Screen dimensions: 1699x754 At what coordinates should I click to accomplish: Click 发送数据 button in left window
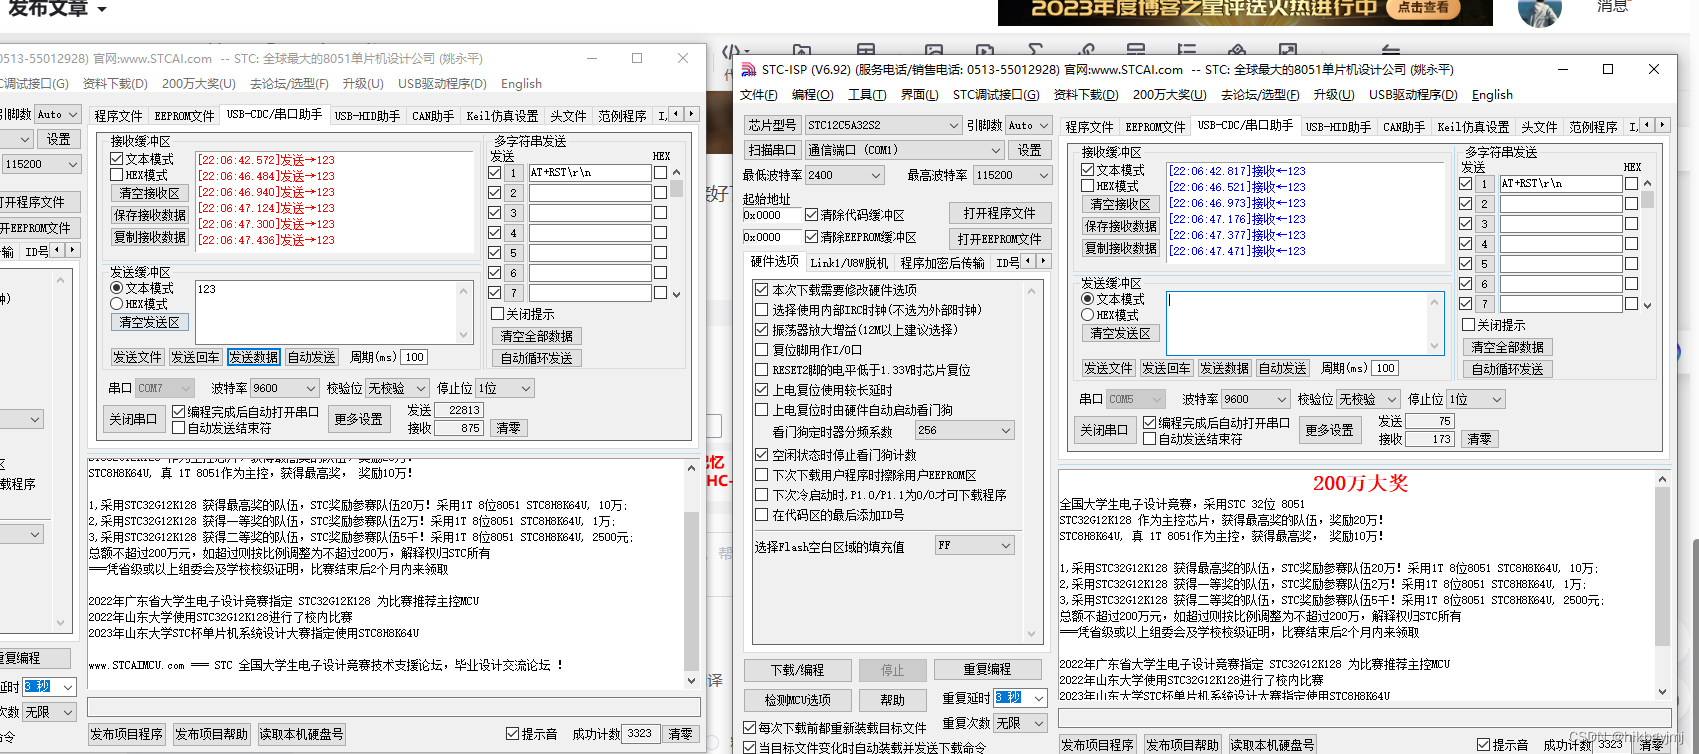(x=253, y=357)
